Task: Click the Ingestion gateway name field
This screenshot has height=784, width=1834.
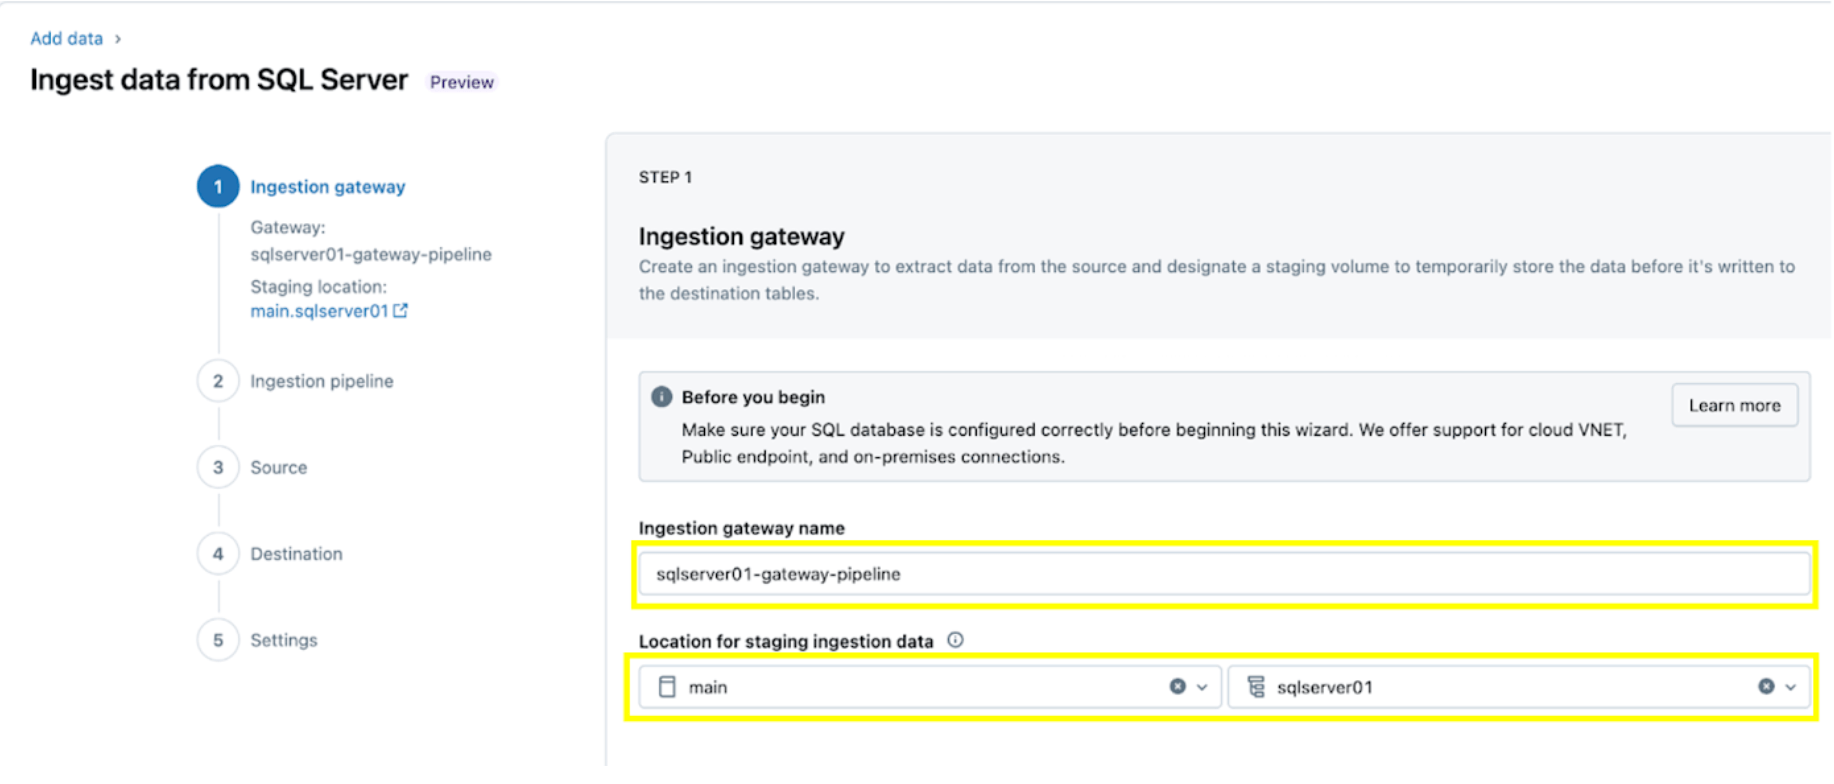Action: tap(1223, 574)
